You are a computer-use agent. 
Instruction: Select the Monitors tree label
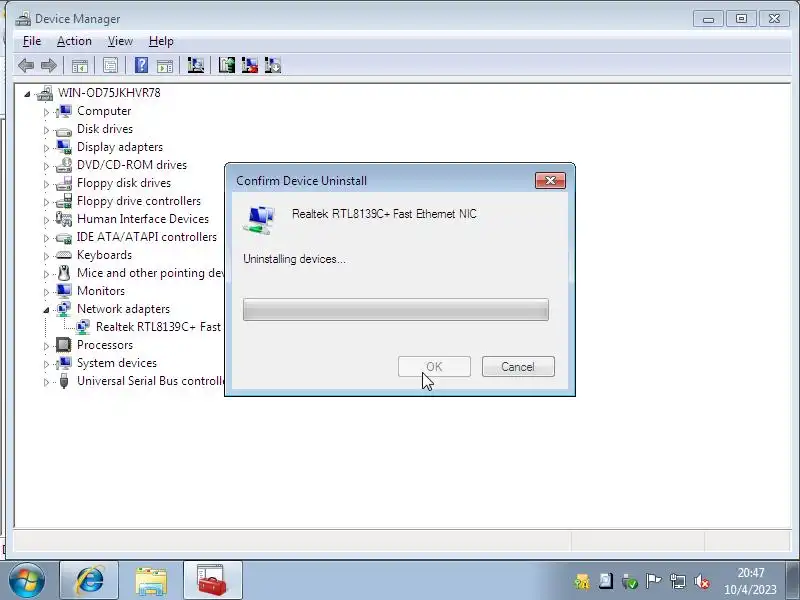point(101,291)
